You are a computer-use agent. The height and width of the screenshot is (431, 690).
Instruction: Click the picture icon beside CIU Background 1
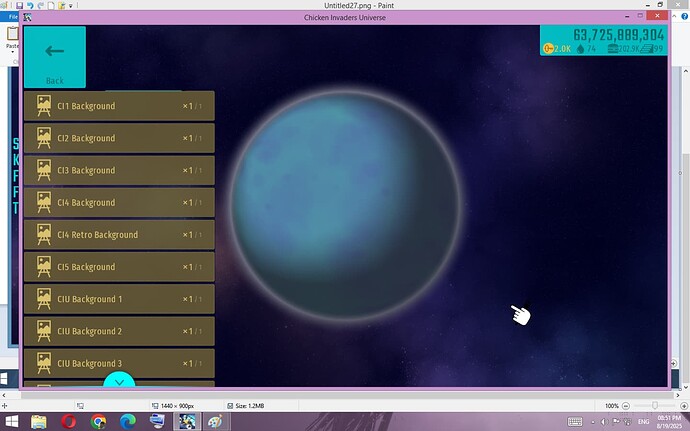tap(44, 299)
